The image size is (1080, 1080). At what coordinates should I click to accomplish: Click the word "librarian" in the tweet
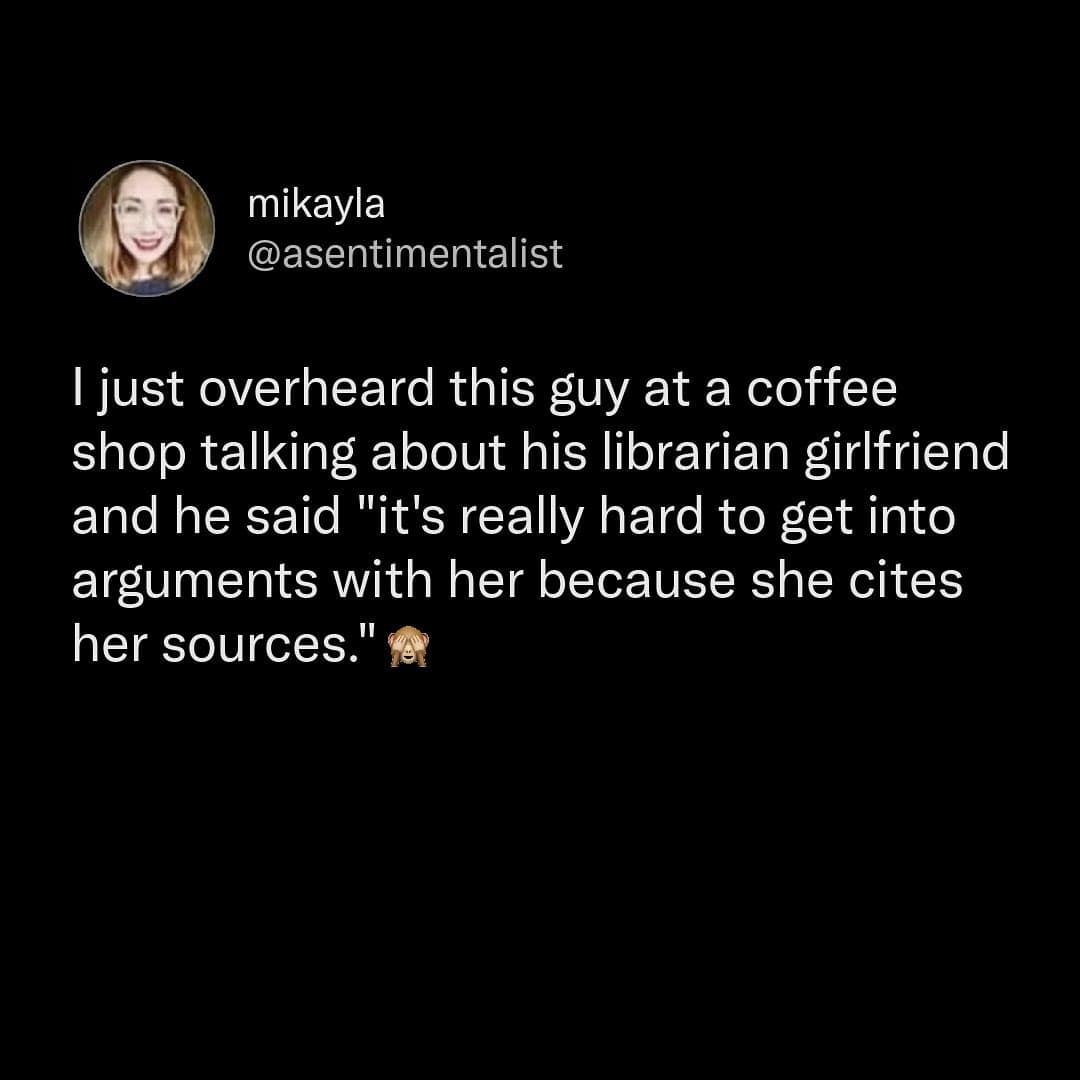696,452
